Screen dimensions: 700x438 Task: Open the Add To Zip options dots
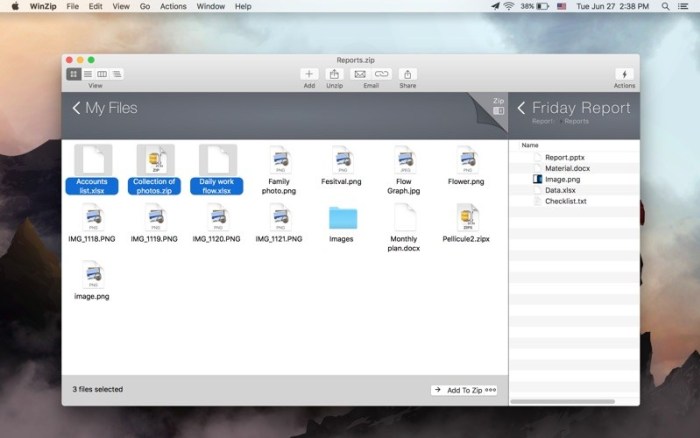pos(490,389)
